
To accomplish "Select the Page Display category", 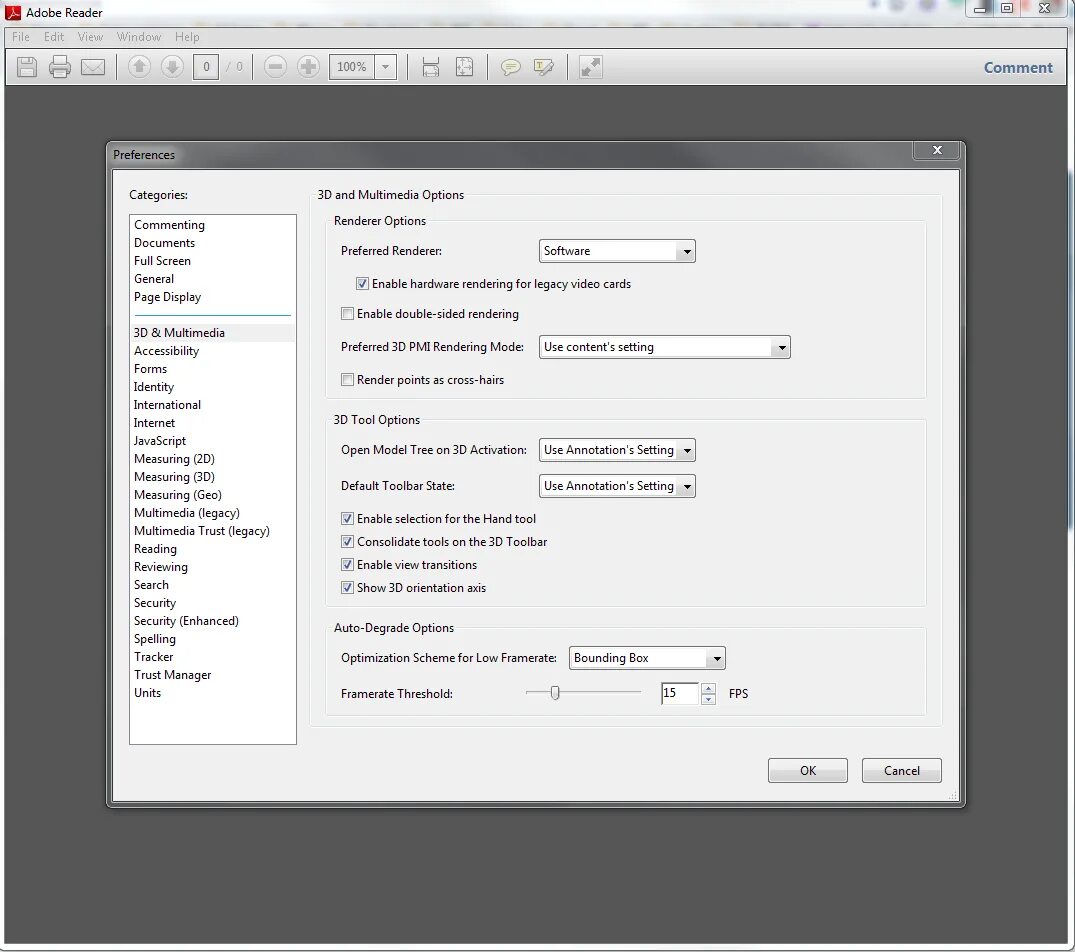I will [x=167, y=297].
